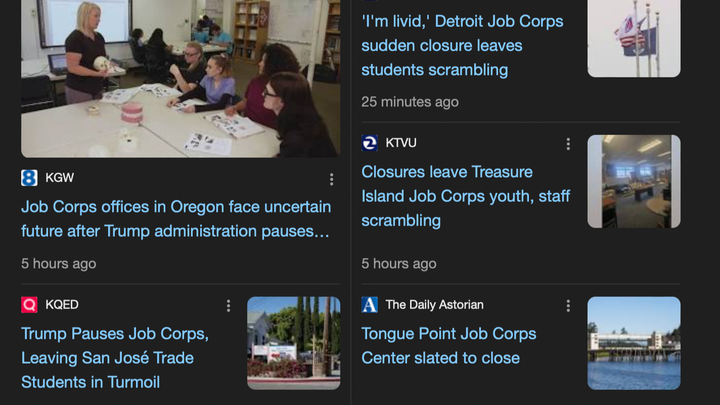The width and height of the screenshot is (720, 405).
Task: Click the KGW source logo icon
Action: pyautogui.click(x=29, y=178)
